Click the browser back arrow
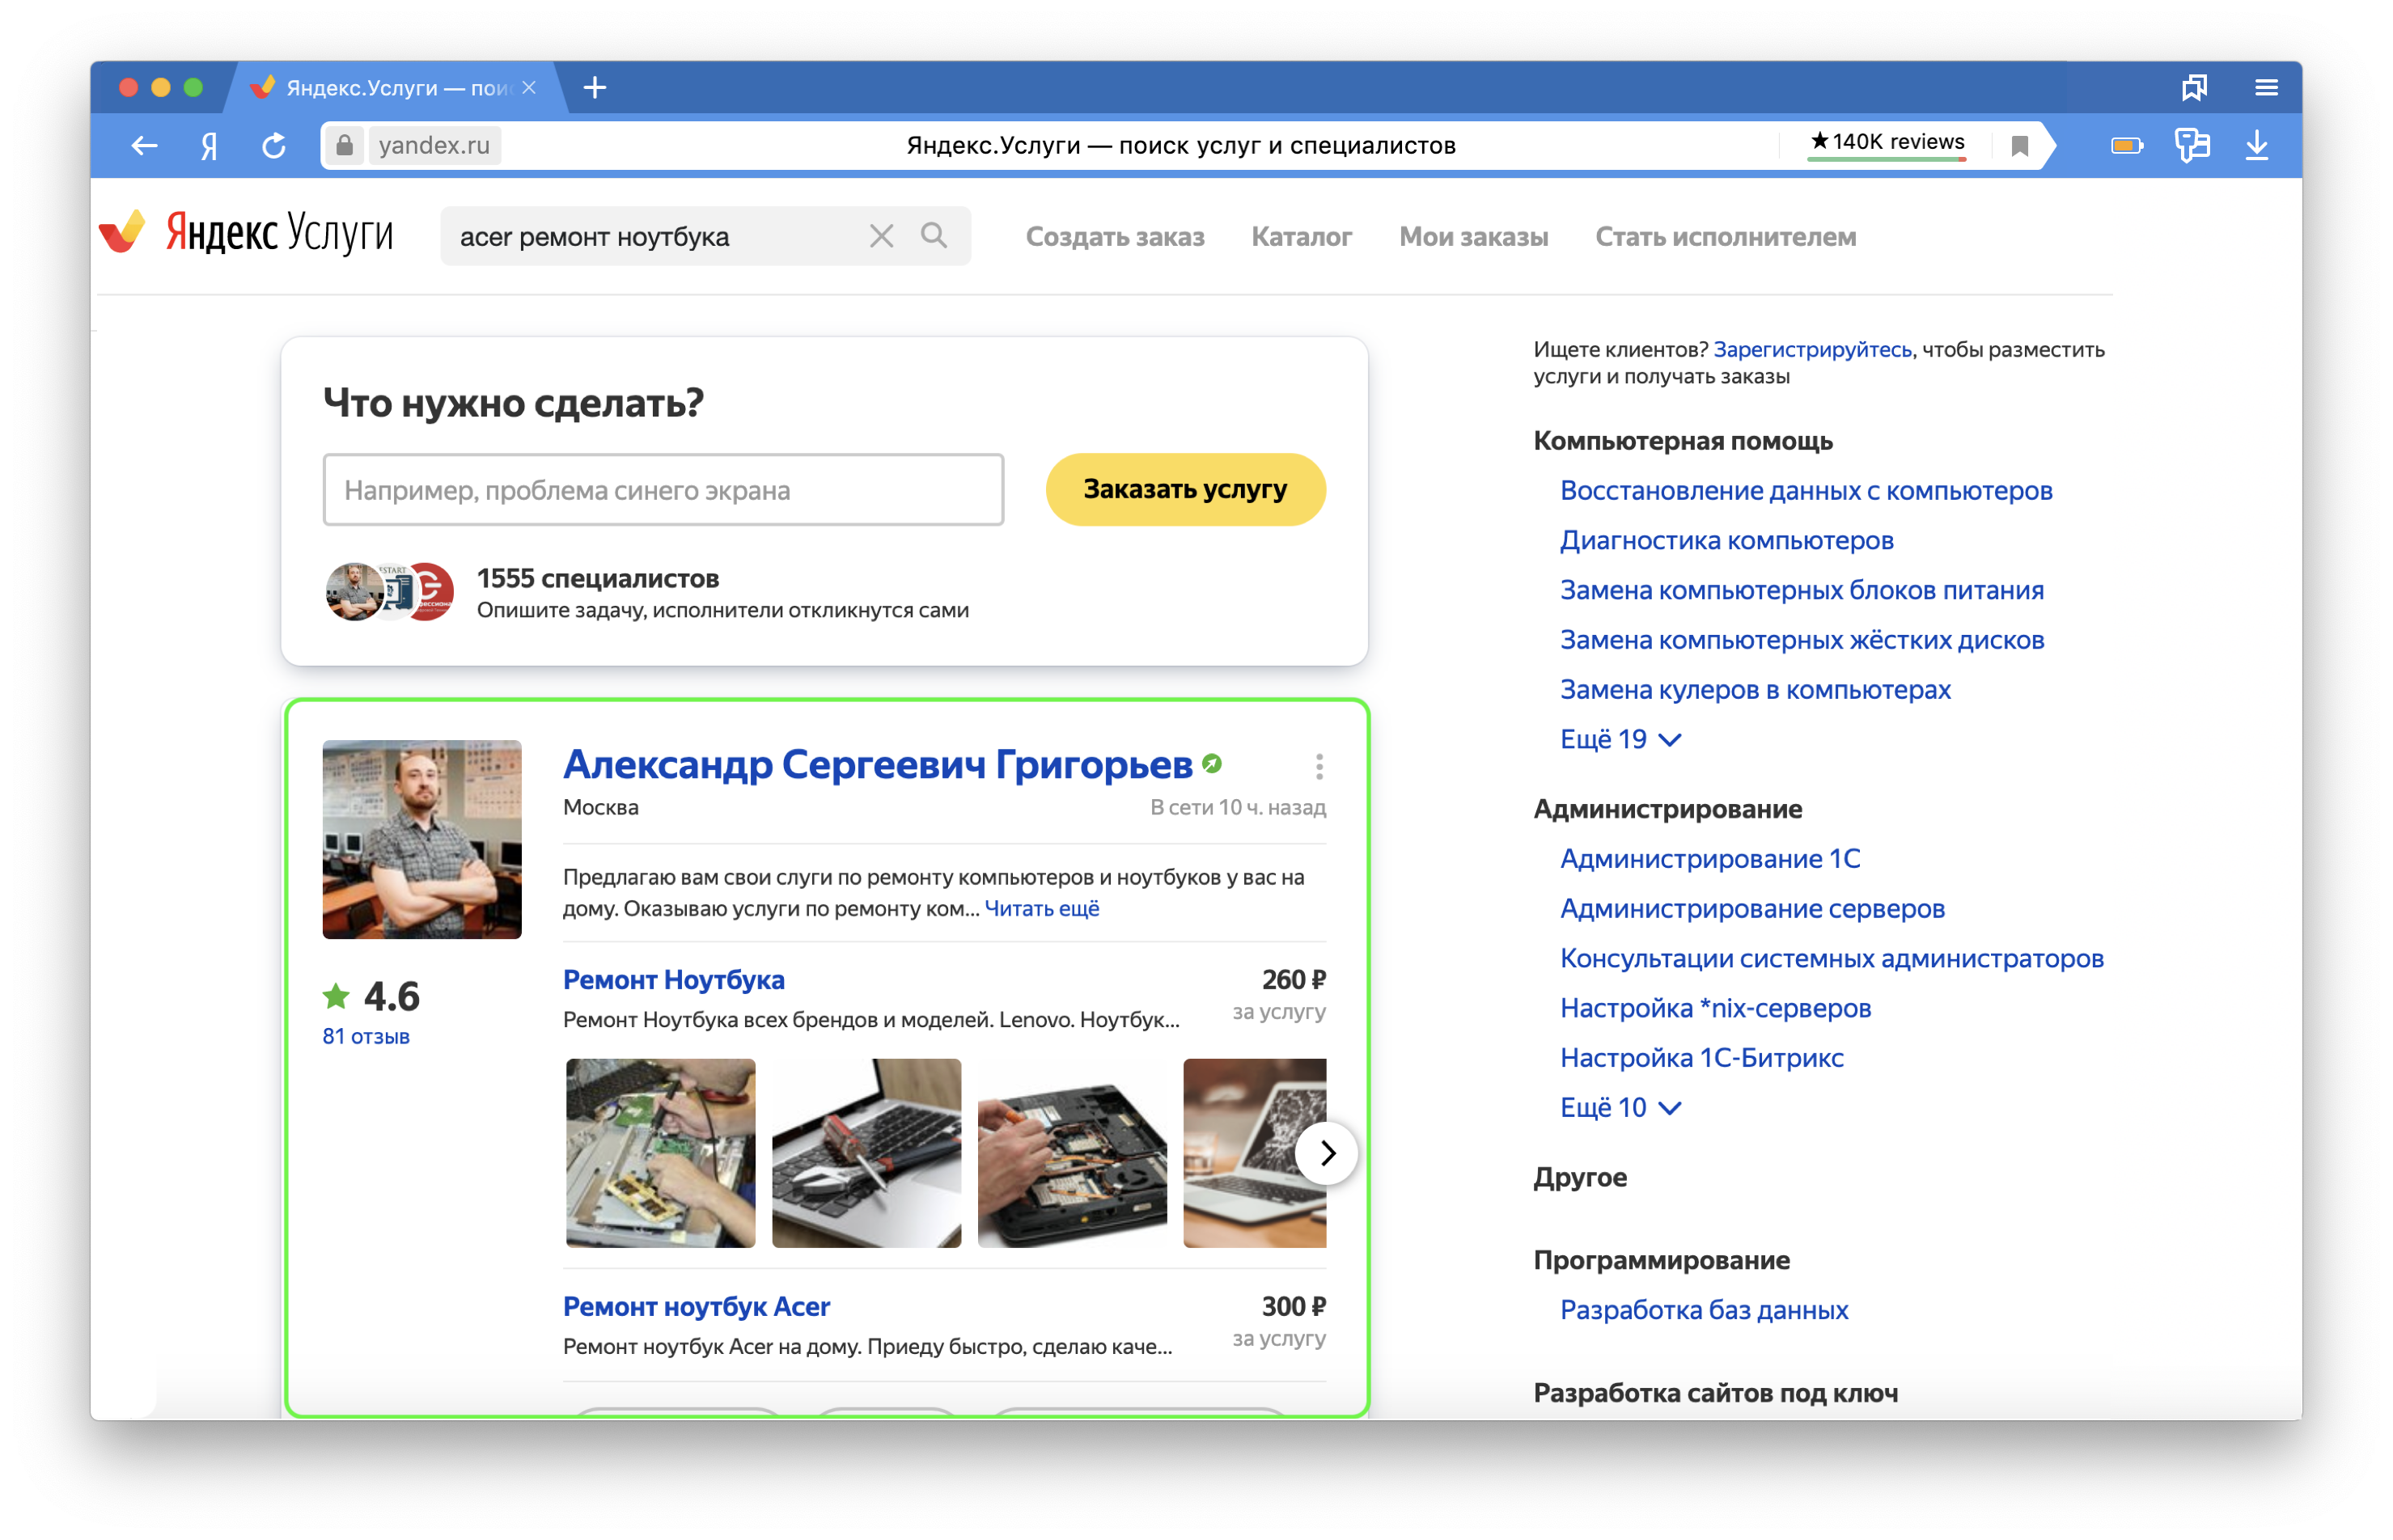The image size is (2393, 1540). click(144, 146)
